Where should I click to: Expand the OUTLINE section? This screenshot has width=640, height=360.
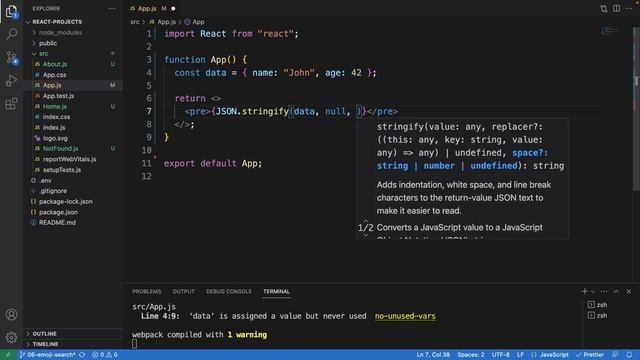[x=44, y=333]
